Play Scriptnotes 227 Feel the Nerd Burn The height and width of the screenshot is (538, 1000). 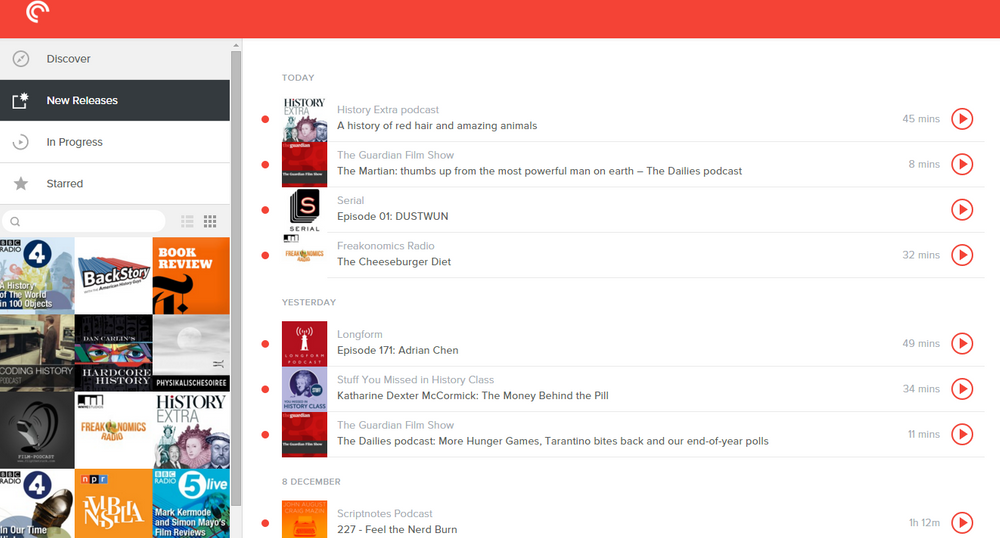[961, 522]
